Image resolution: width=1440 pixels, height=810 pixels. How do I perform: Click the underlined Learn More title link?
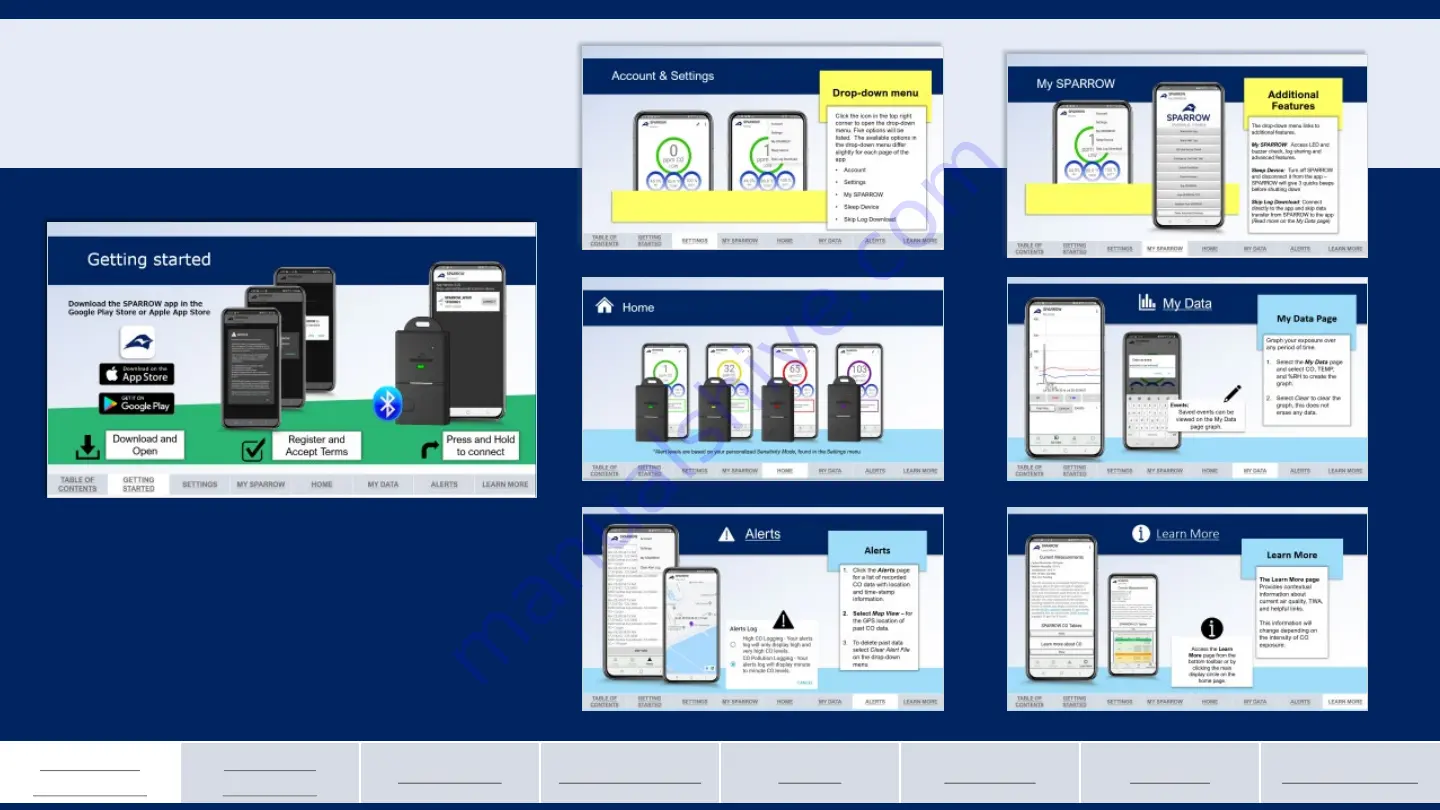pyautogui.click(x=1187, y=534)
